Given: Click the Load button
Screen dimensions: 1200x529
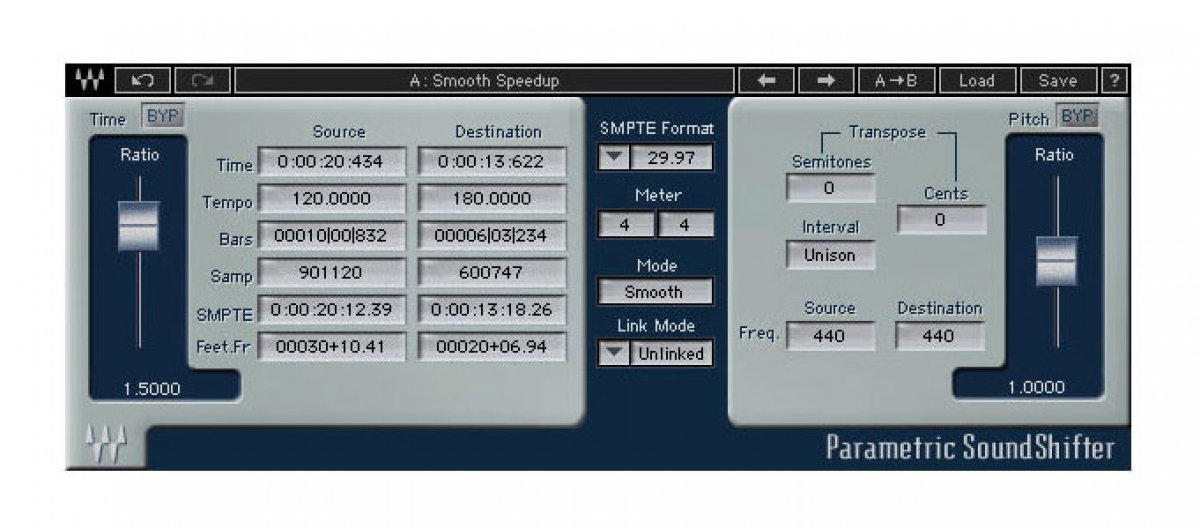Looking at the screenshot, I should point(976,80).
